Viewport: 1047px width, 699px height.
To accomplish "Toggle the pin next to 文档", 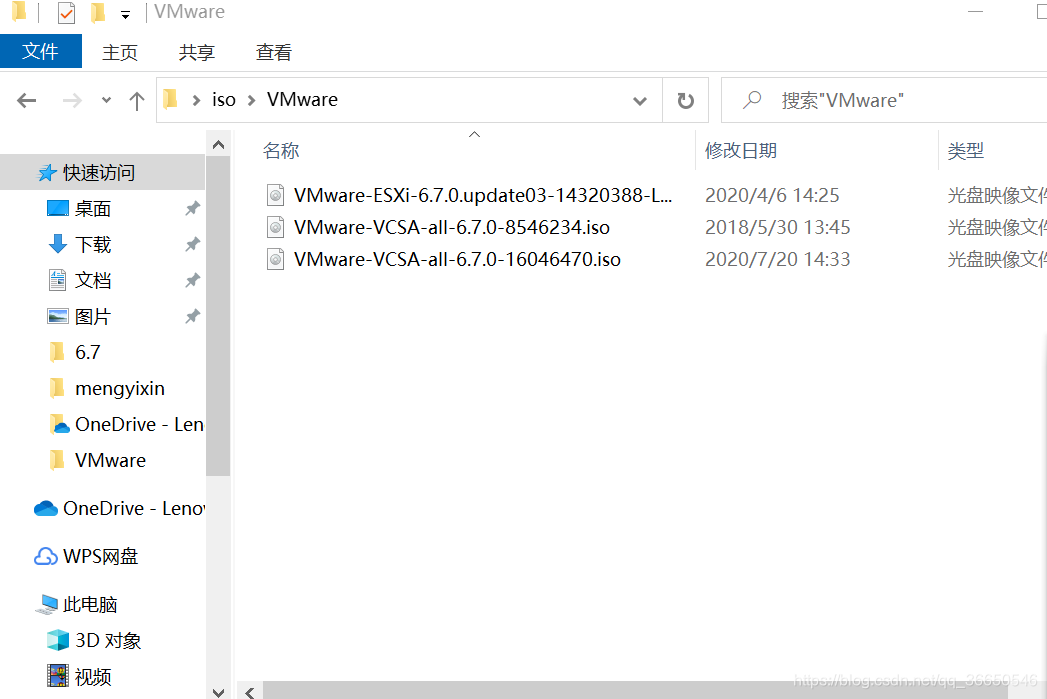I will (192, 280).
